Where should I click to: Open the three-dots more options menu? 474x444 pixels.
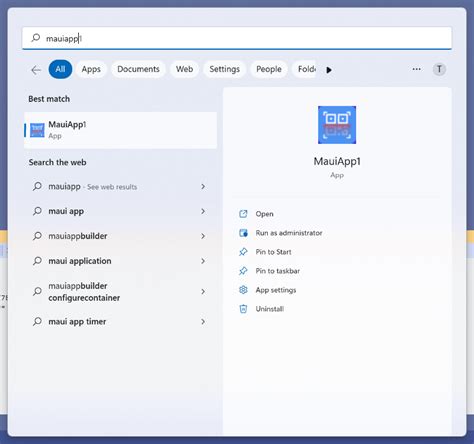[416, 69]
